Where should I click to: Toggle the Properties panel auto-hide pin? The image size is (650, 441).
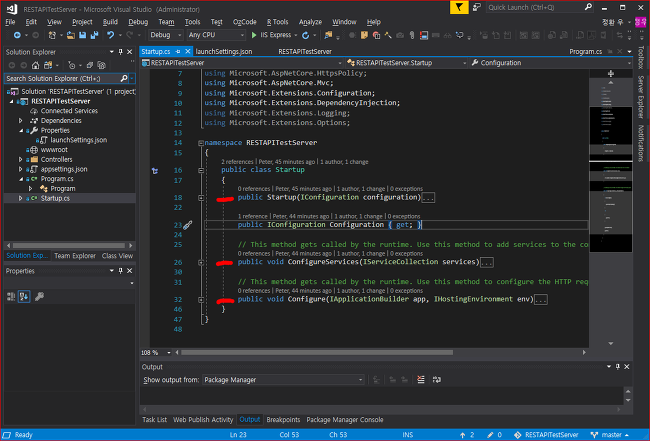[121, 271]
